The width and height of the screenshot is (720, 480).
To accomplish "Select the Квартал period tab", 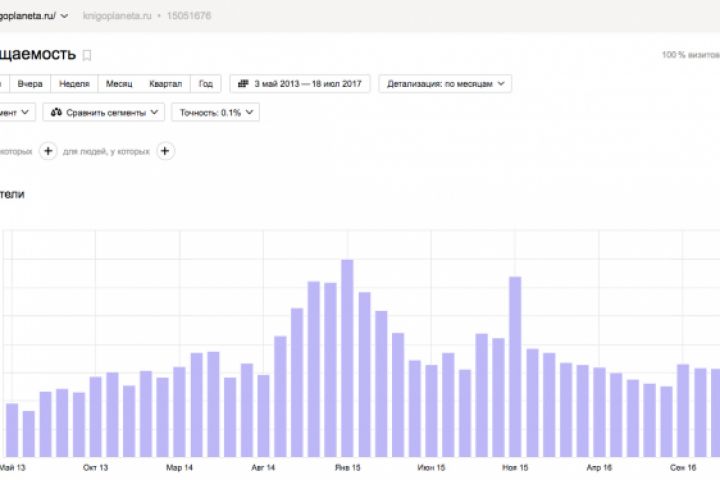I will pyautogui.click(x=165, y=84).
